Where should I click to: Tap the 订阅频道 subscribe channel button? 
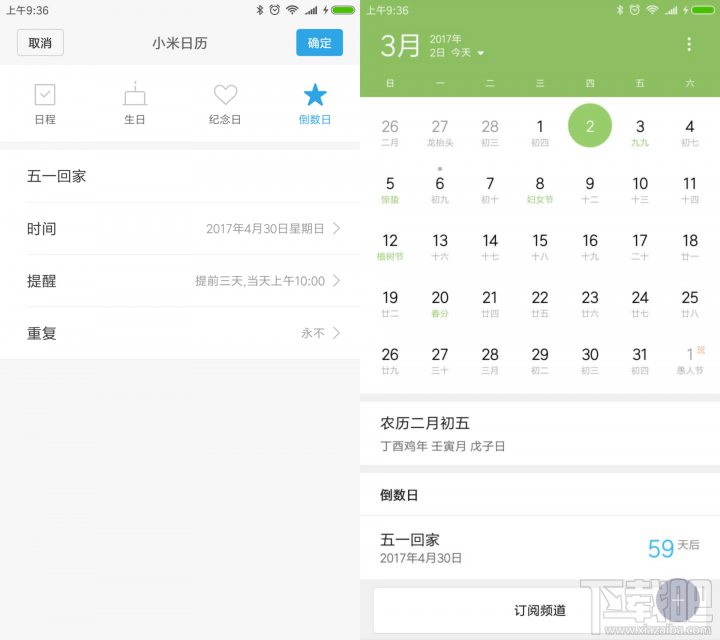pyautogui.click(x=540, y=611)
